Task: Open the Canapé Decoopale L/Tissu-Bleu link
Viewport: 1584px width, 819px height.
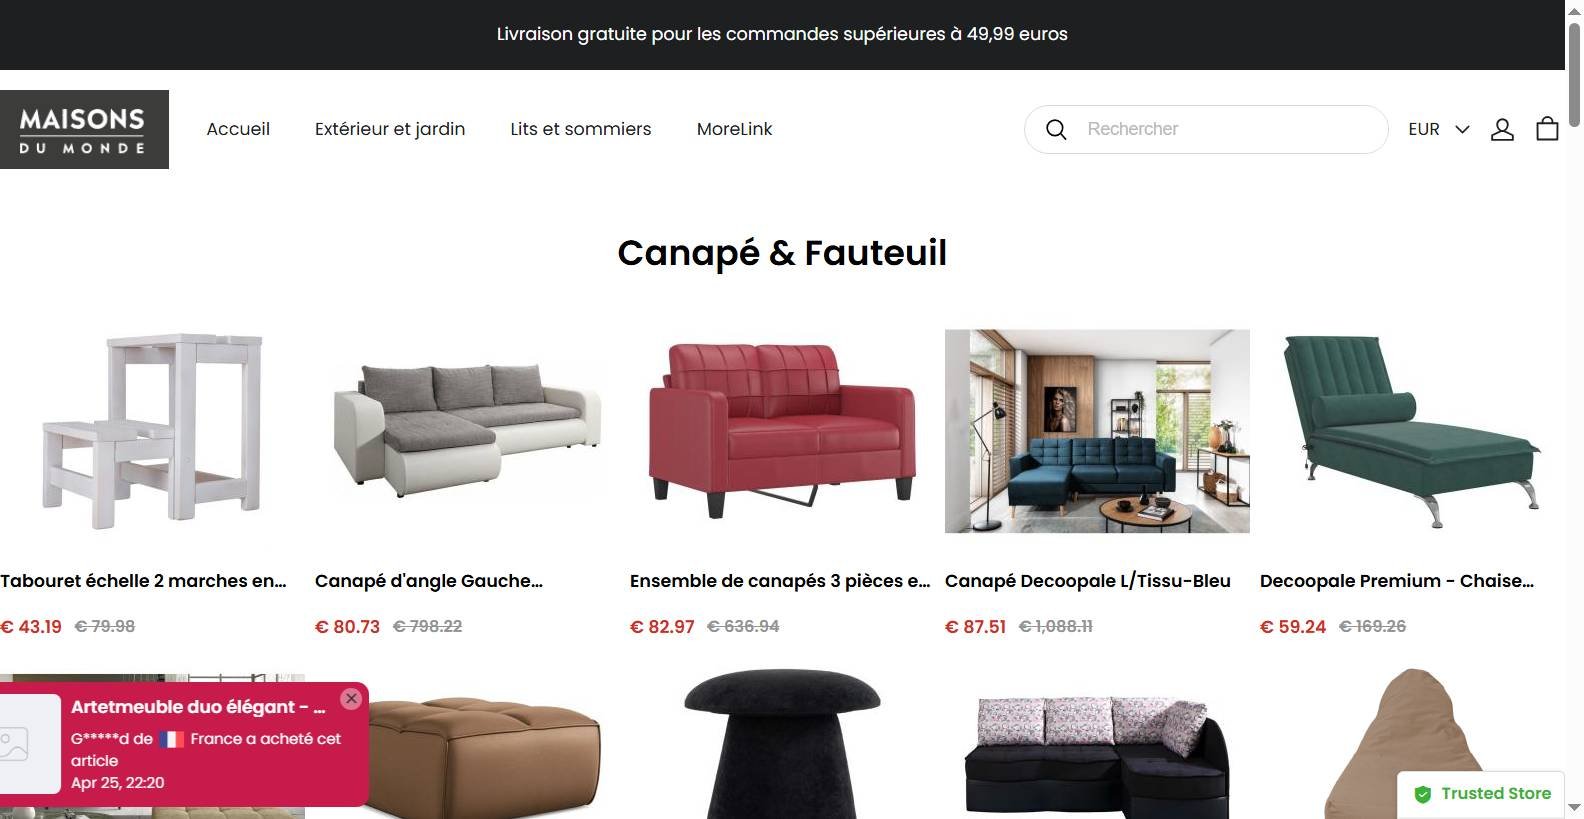Action: pos(1087,581)
